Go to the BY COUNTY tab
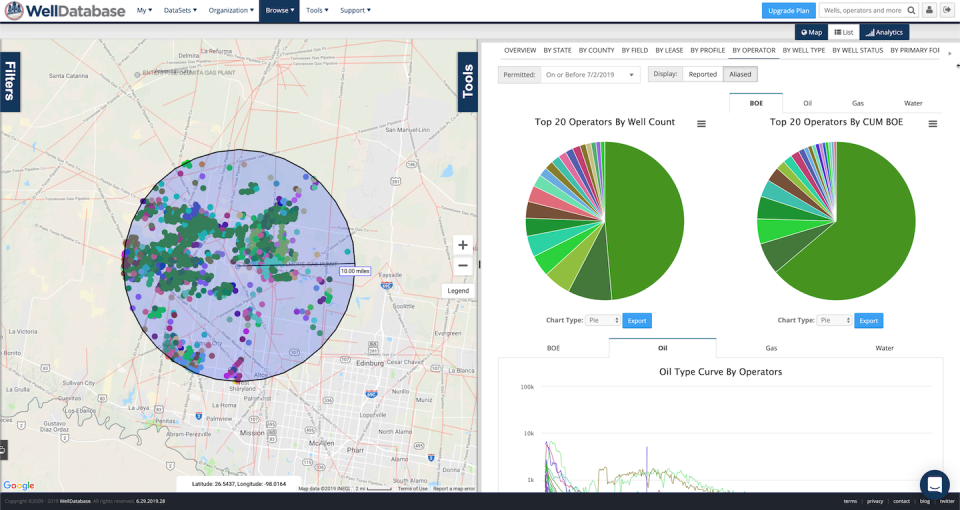The width and height of the screenshot is (960, 510). pyautogui.click(x=596, y=50)
